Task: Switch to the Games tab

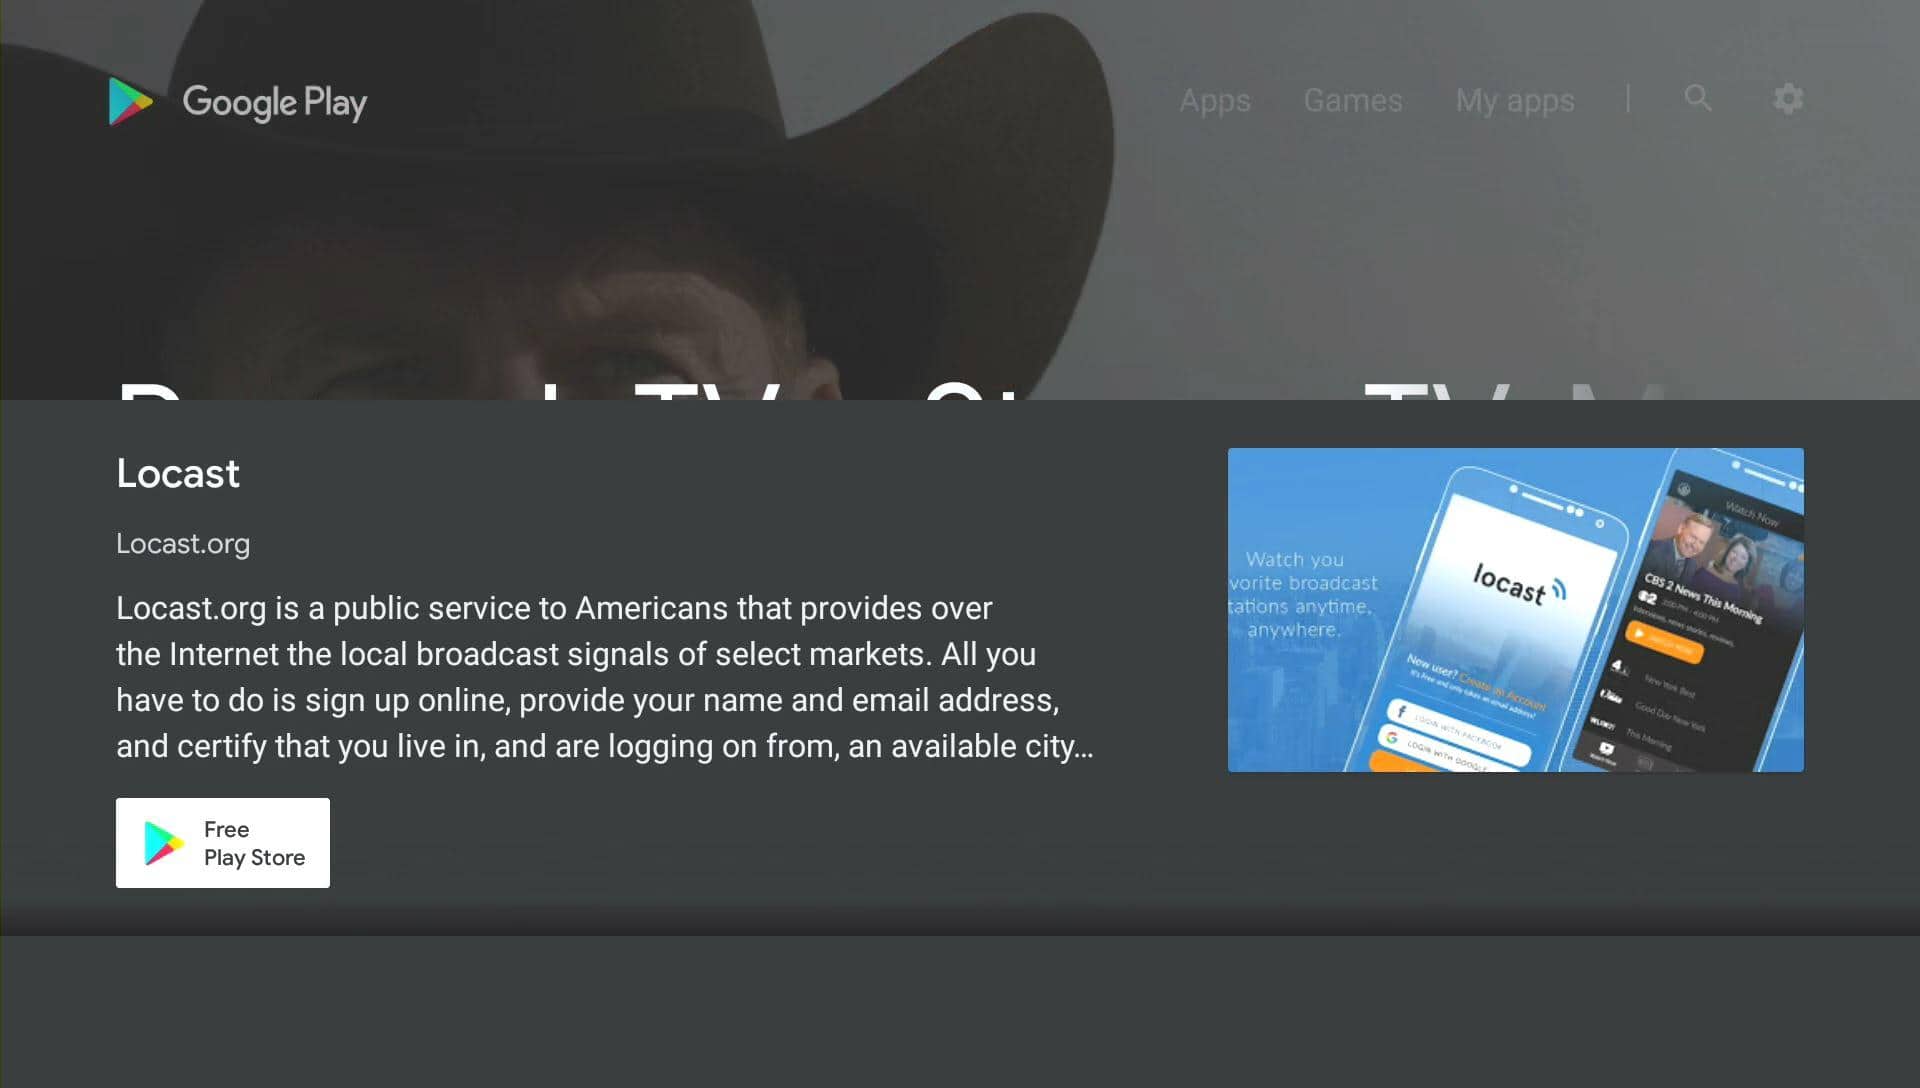Action: click(x=1353, y=100)
